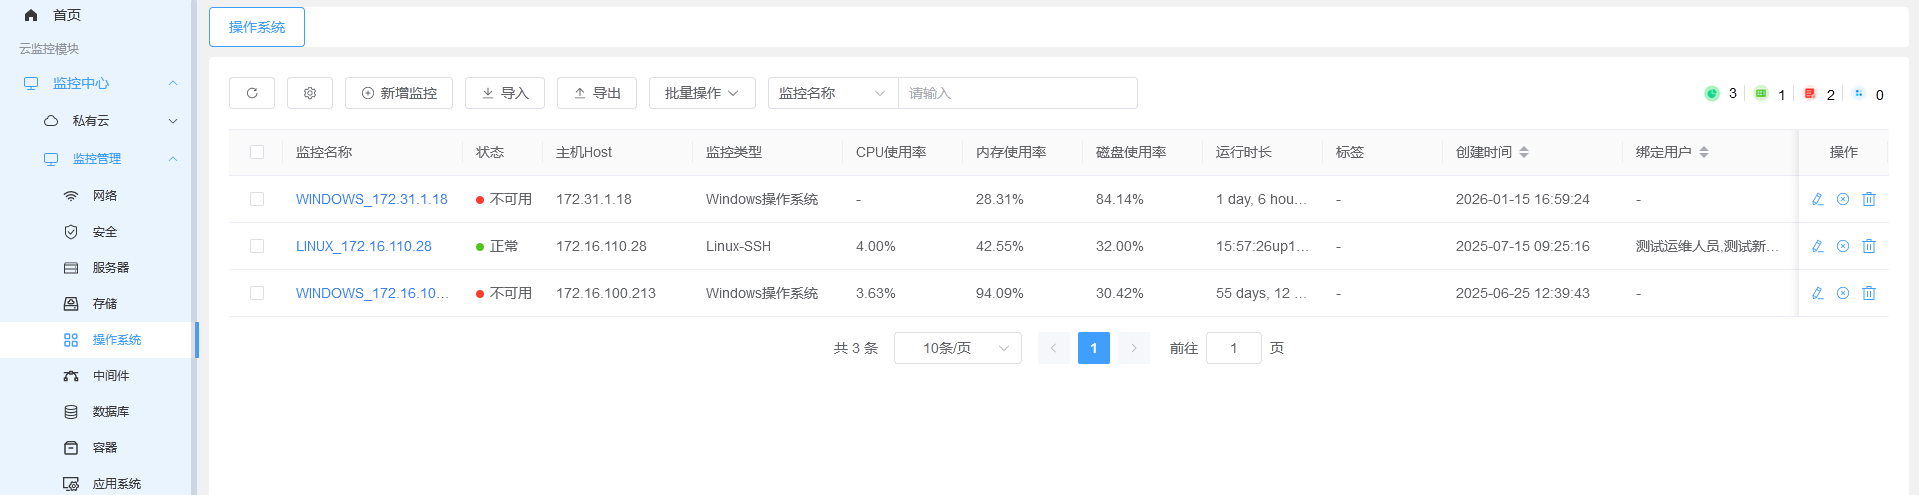Click the shield icon beside 安全
Image resolution: width=1919 pixels, height=495 pixels.
71,232
